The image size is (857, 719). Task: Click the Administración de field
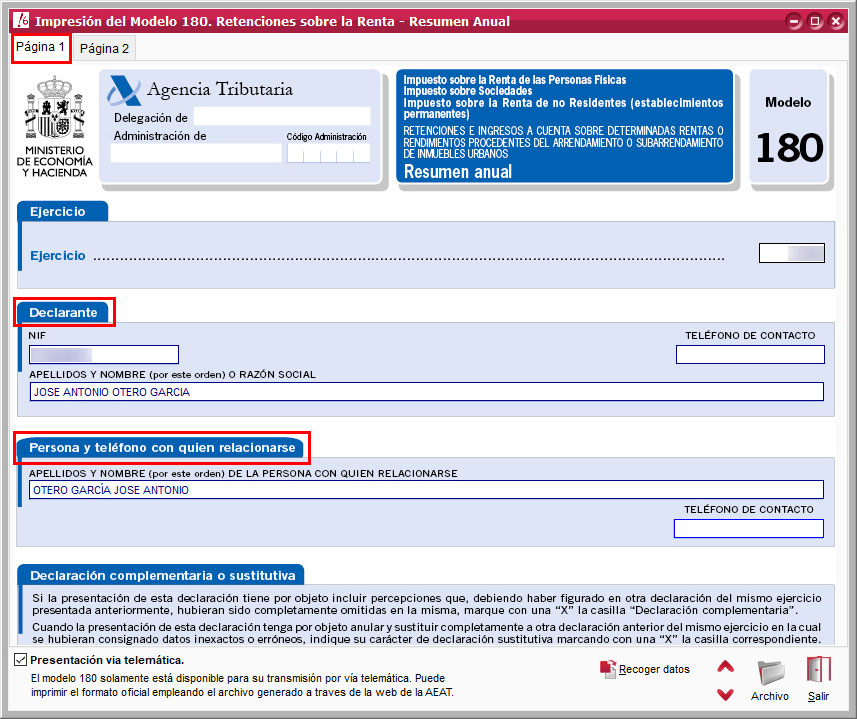[196, 153]
